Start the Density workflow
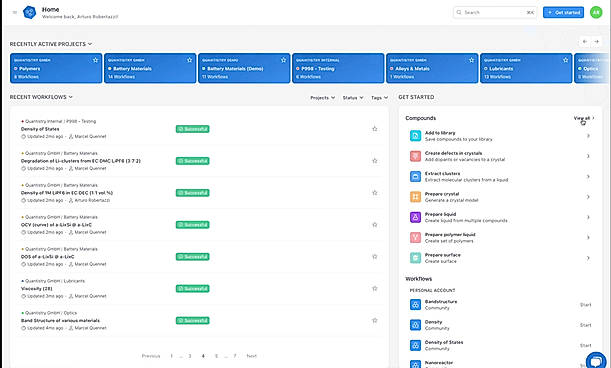 pos(585,325)
